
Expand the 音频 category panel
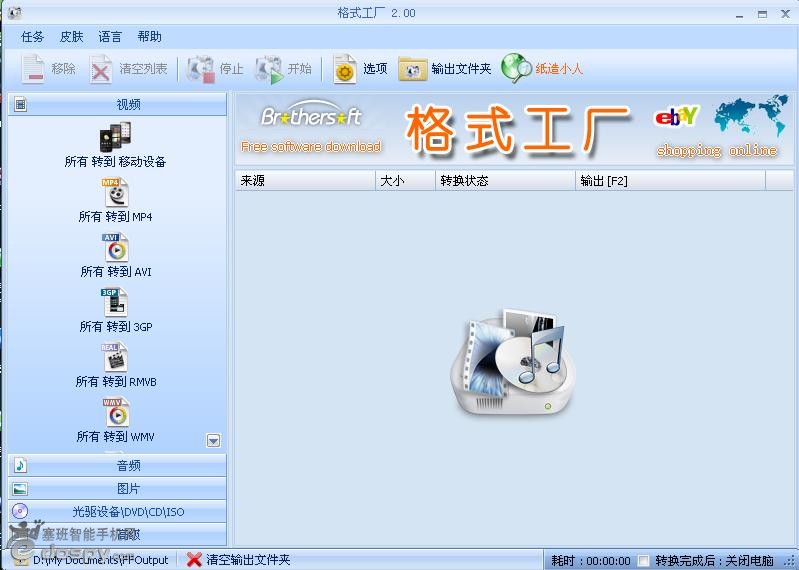117,465
